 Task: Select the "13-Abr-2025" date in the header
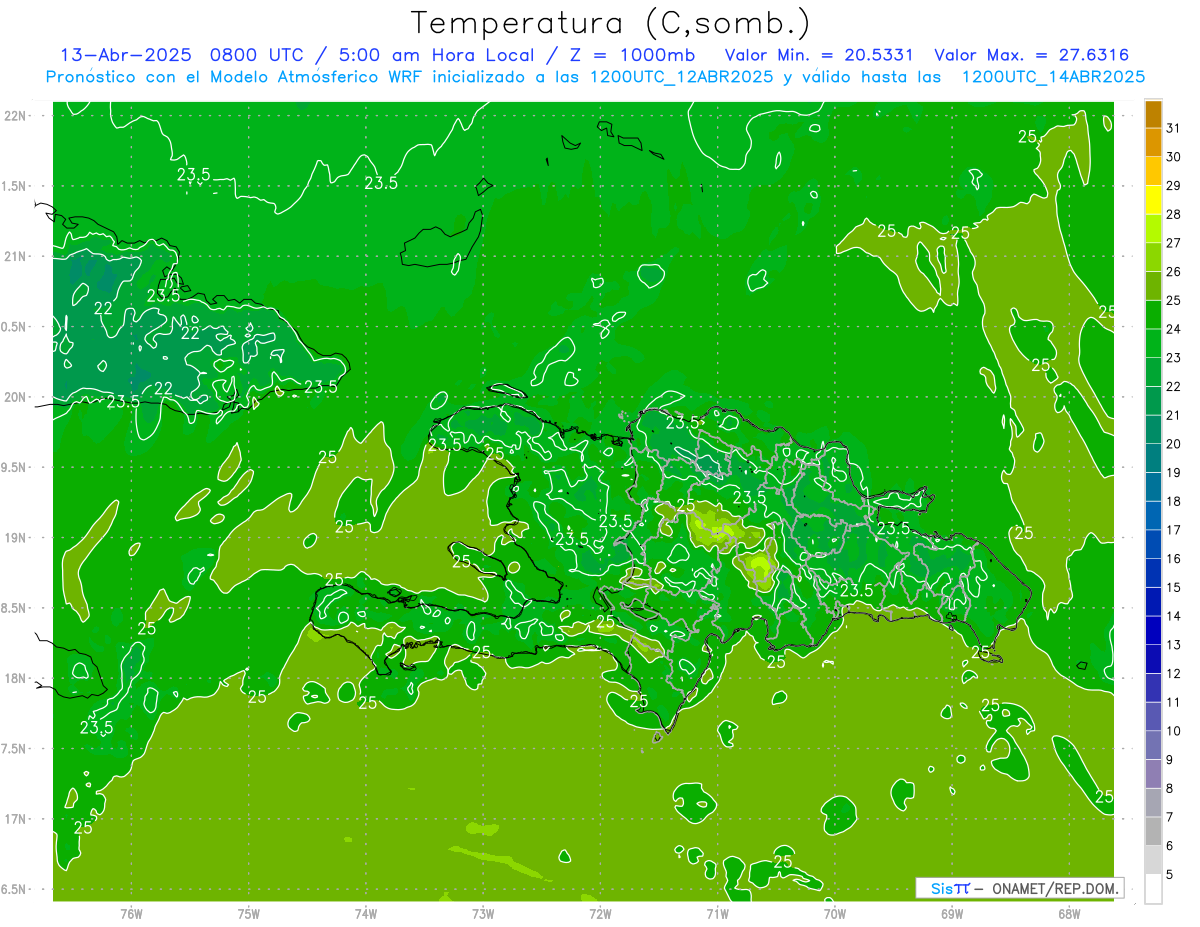(x=125, y=56)
